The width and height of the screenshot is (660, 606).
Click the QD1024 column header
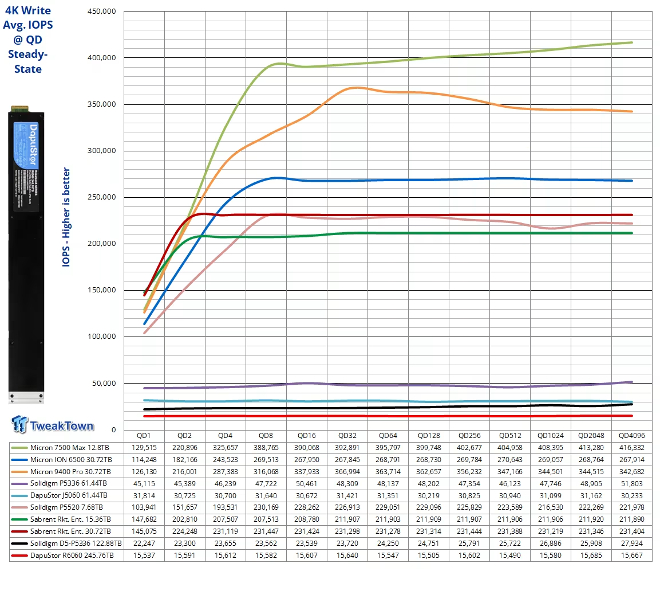pyautogui.click(x=550, y=436)
